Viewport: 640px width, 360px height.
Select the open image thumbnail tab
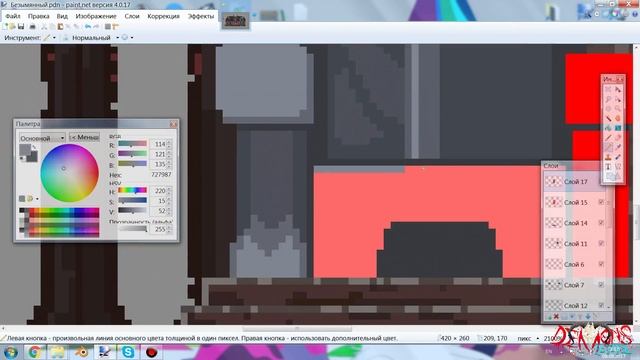click(x=236, y=20)
